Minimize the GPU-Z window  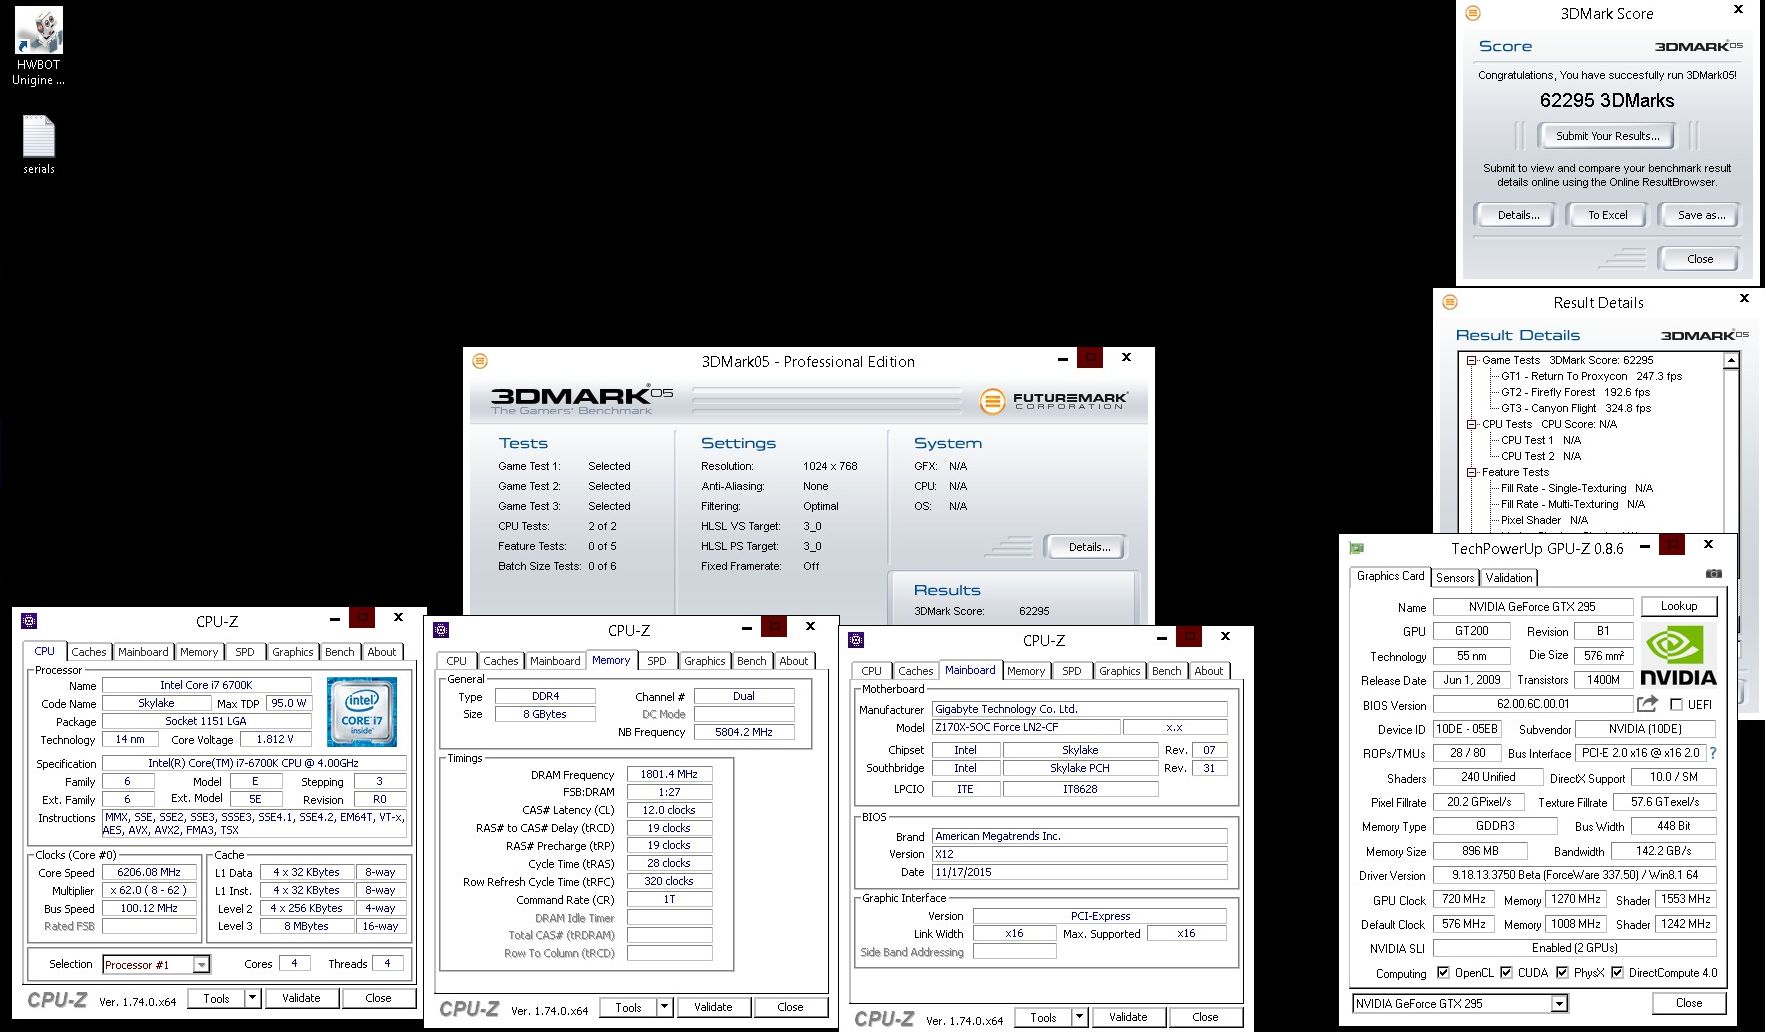coord(1645,546)
